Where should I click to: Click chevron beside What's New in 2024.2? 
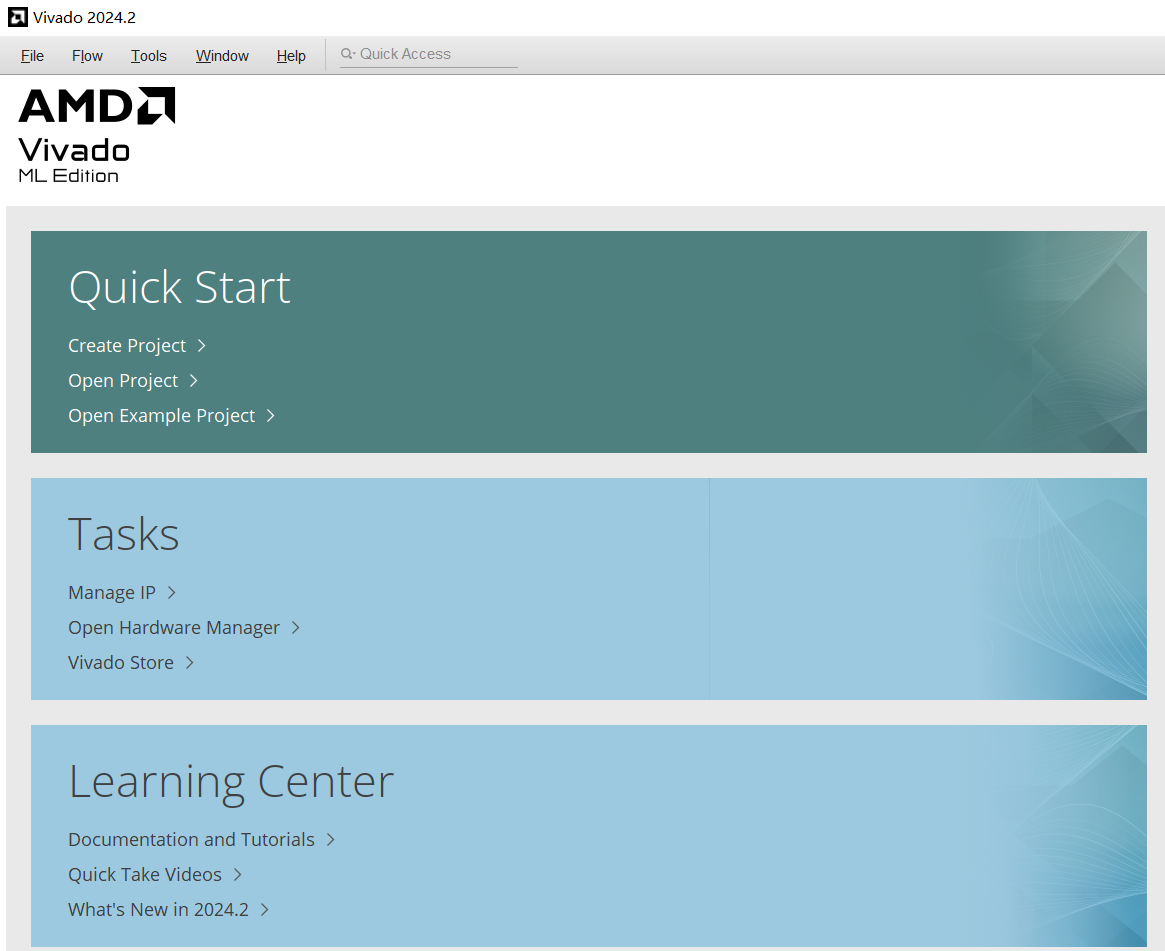(265, 909)
